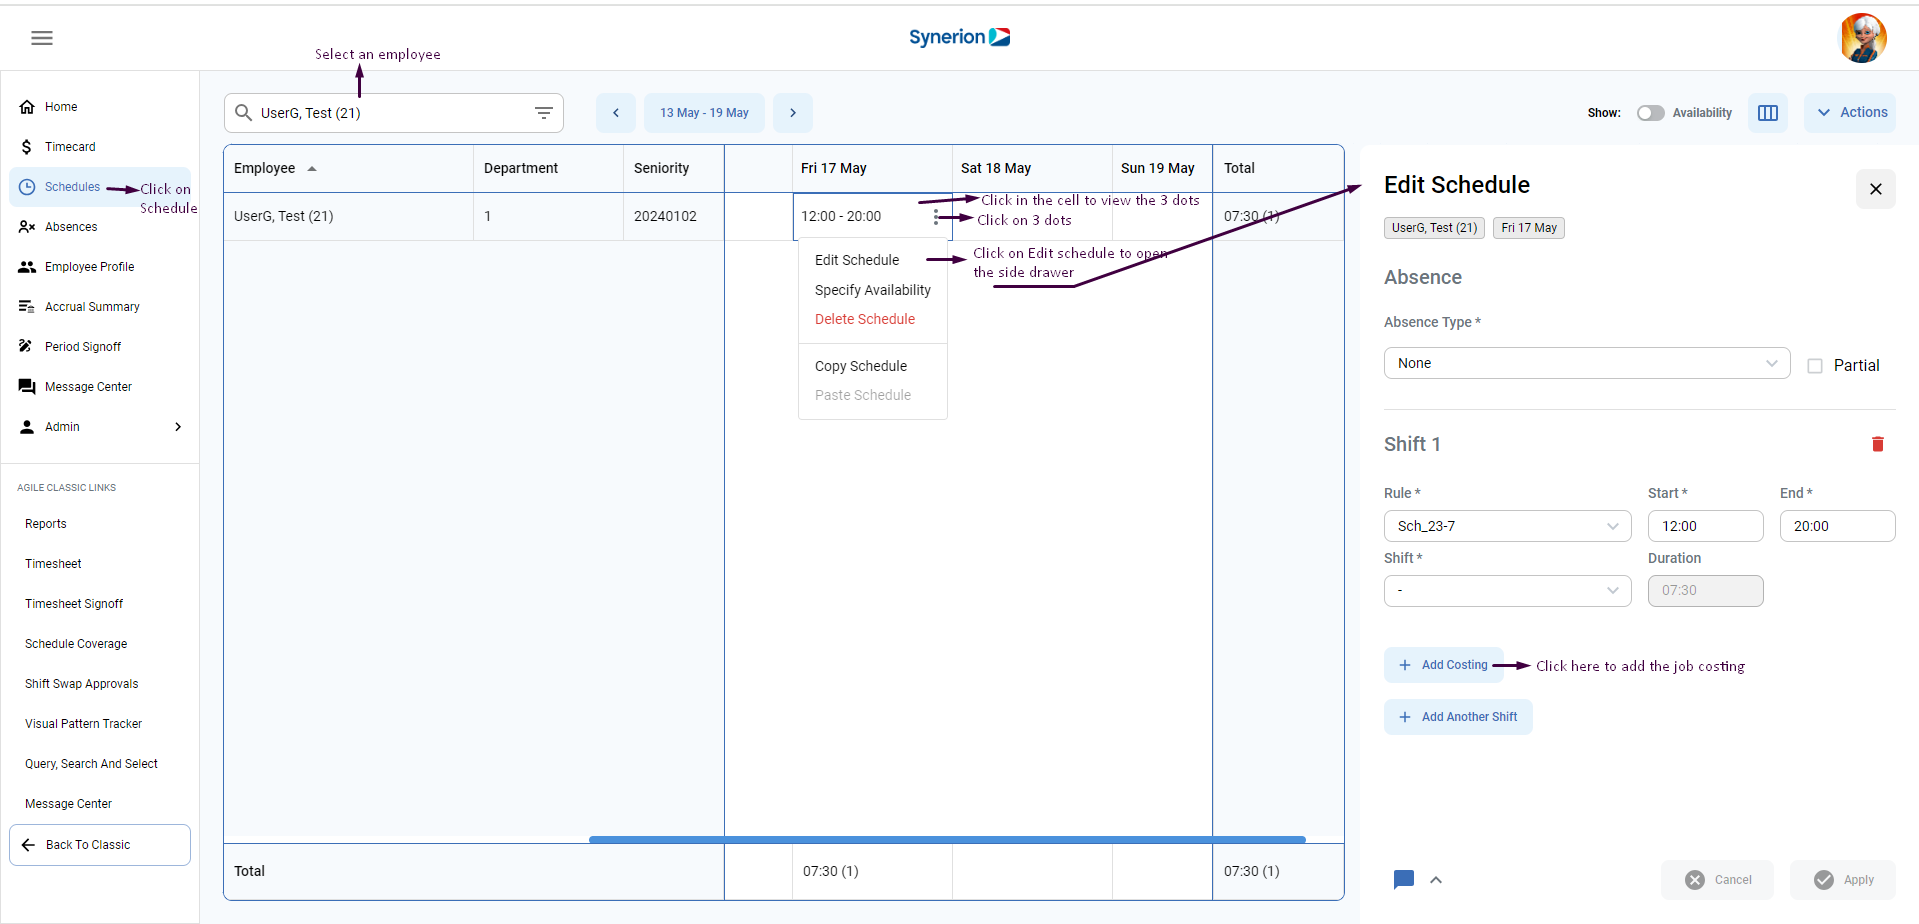Open Timesheet Signoff classic link

click(74, 604)
